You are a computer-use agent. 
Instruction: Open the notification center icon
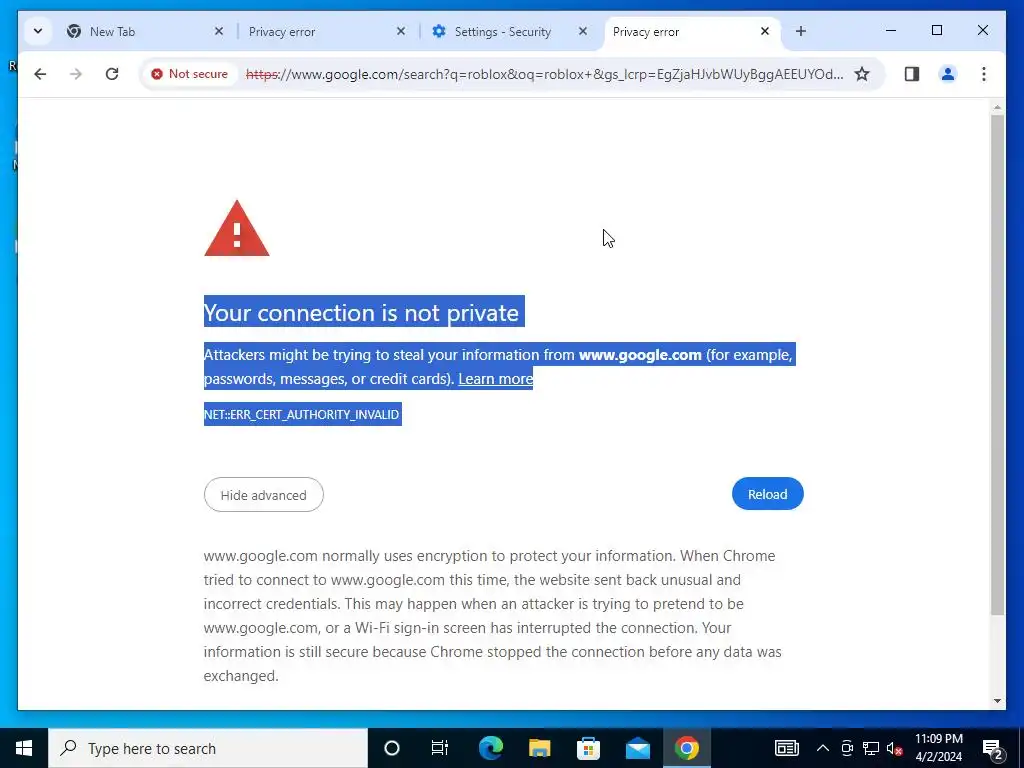click(x=993, y=748)
